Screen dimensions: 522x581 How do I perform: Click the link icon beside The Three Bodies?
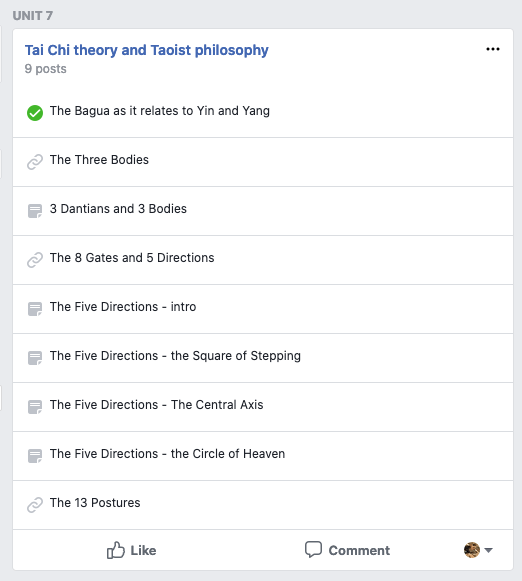click(x=35, y=162)
